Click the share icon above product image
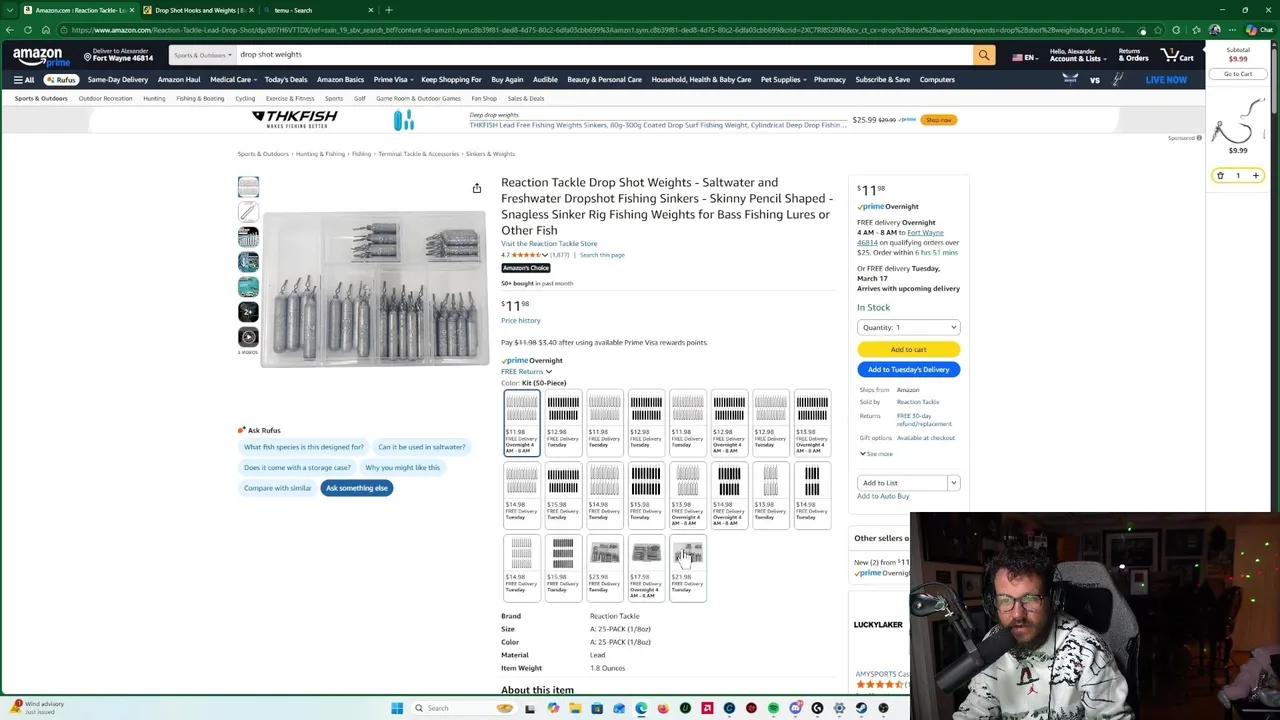1280x720 pixels. pos(477,188)
